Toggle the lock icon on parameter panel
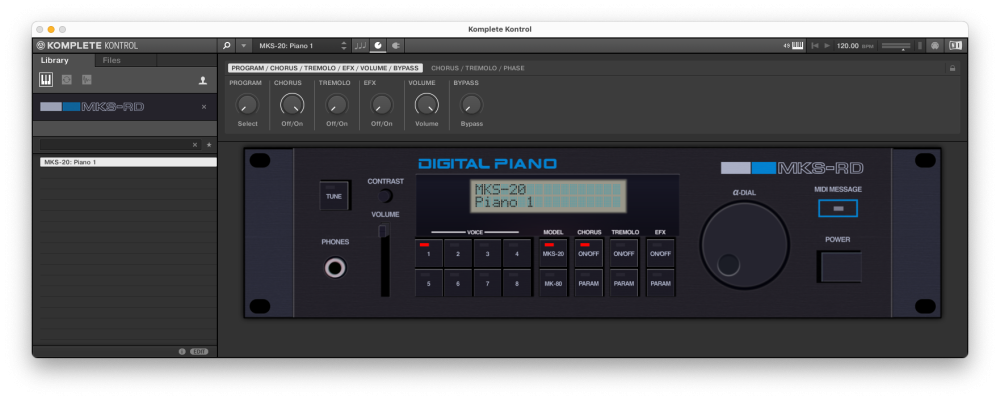The width and height of the screenshot is (1000, 400). pos(952,68)
